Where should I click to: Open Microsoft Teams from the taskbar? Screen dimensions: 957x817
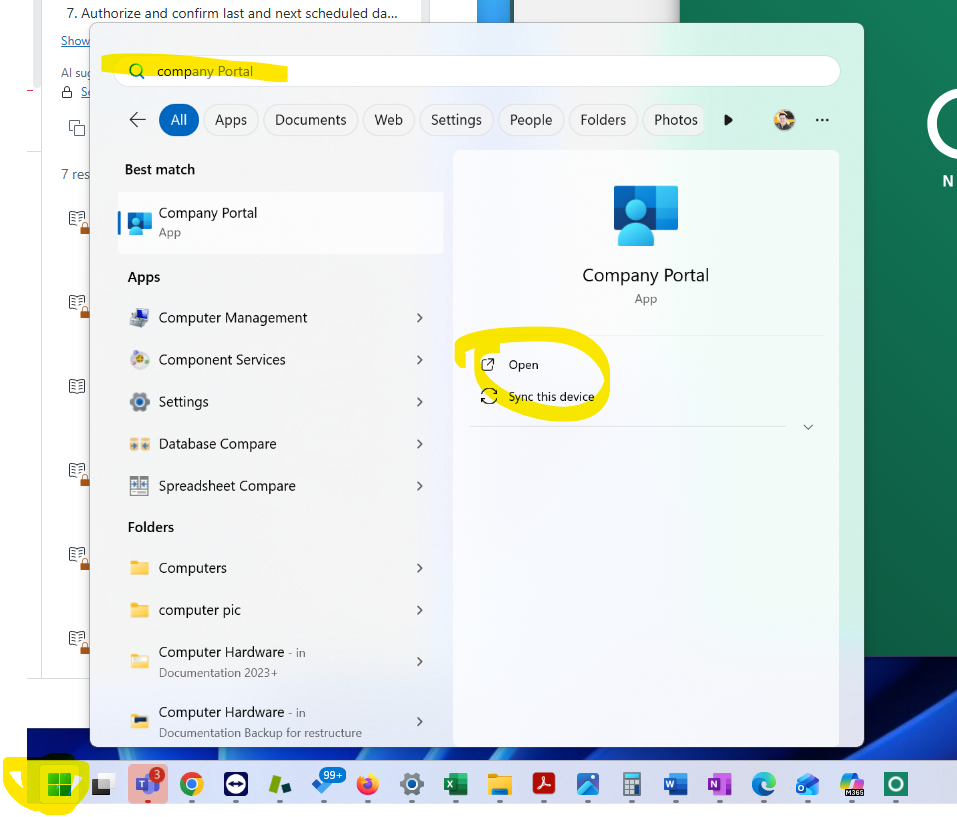tap(147, 785)
